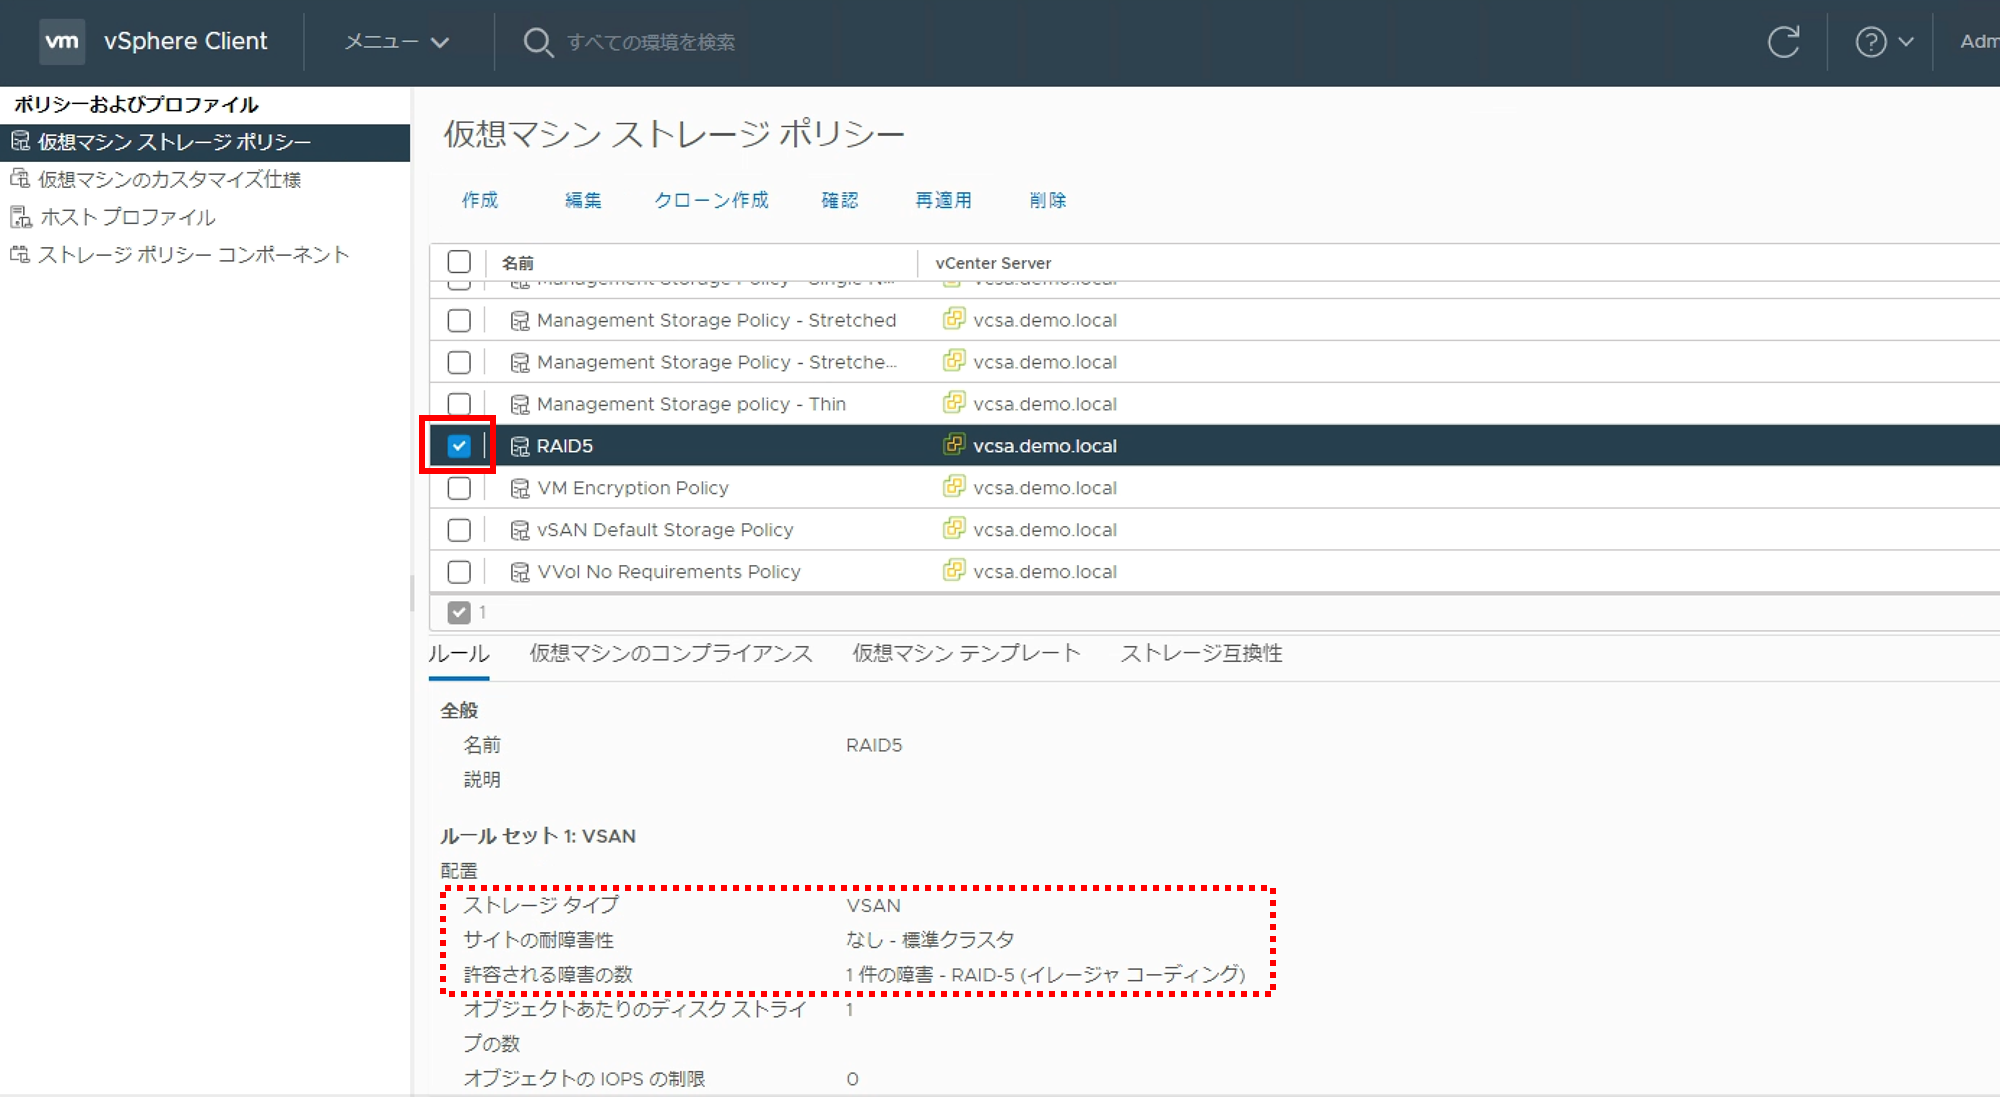Click the ホスト プロファイル sidebar icon

point(20,217)
